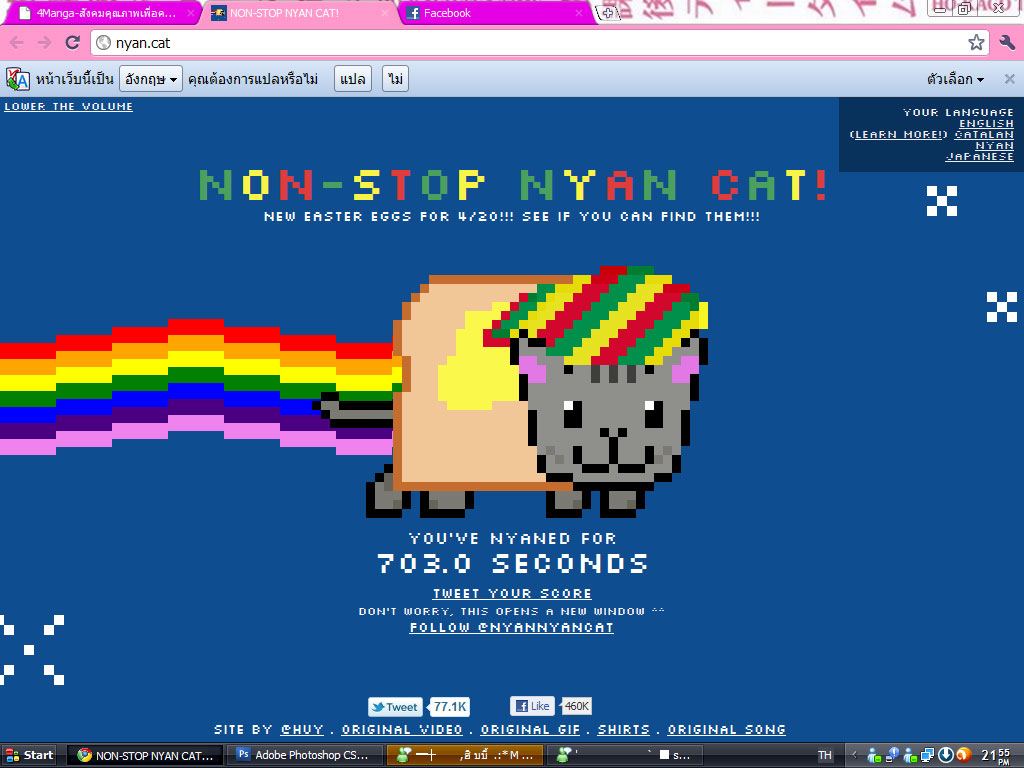
Task: Open the ORIGINAL VIDEO link
Action: [402, 729]
